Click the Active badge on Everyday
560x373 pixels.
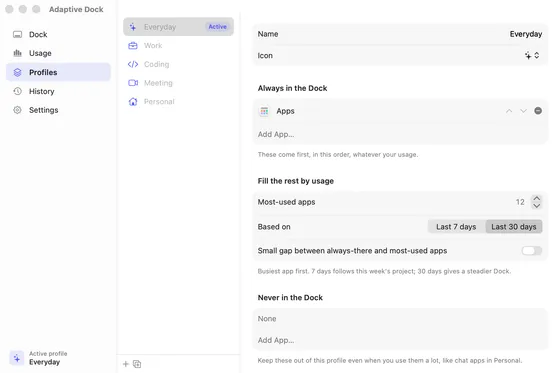coord(218,27)
